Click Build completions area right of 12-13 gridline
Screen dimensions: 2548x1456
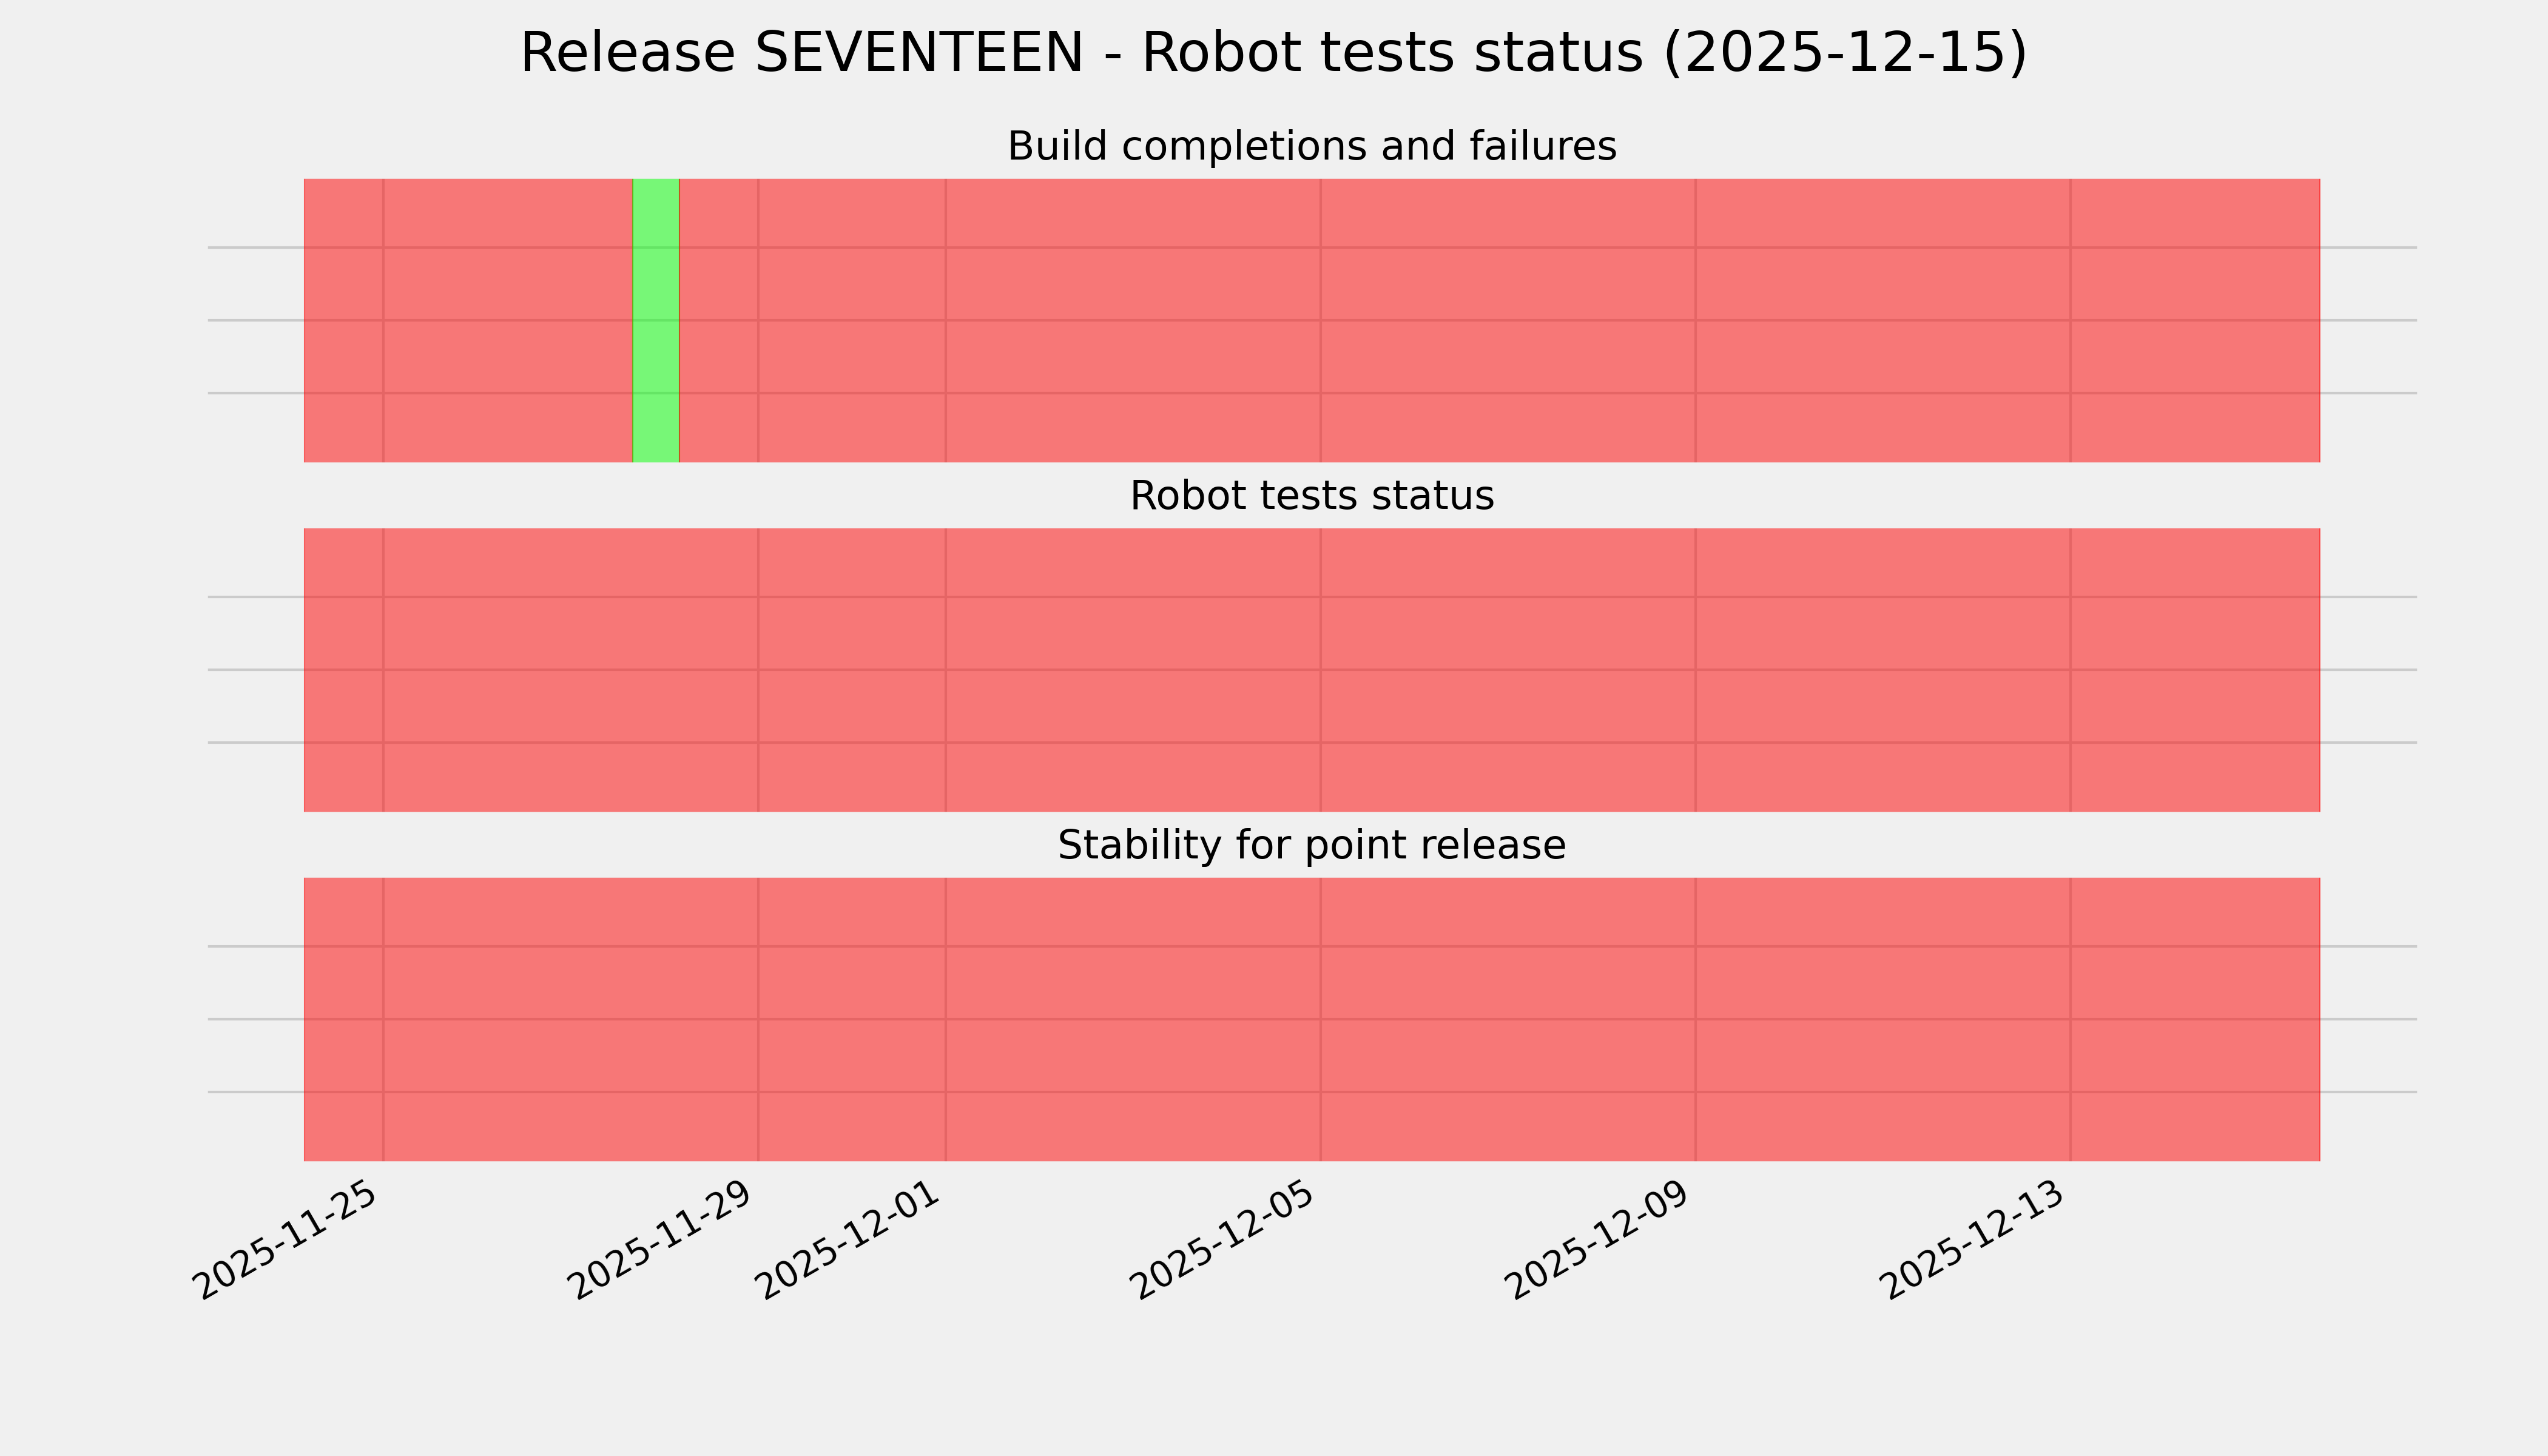[2195, 320]
